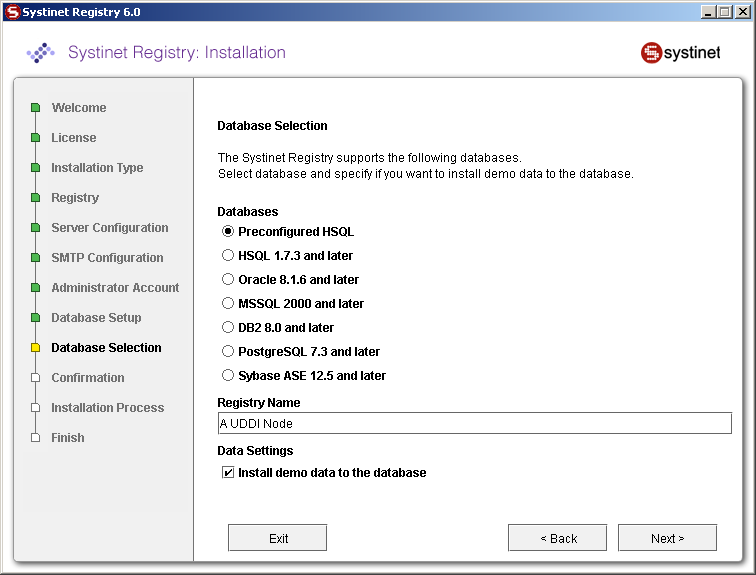The height and width of the screenshot is (575, 756).
Task: Choose PostgreSQL 7.3 and later
Action: coord(228,351)
